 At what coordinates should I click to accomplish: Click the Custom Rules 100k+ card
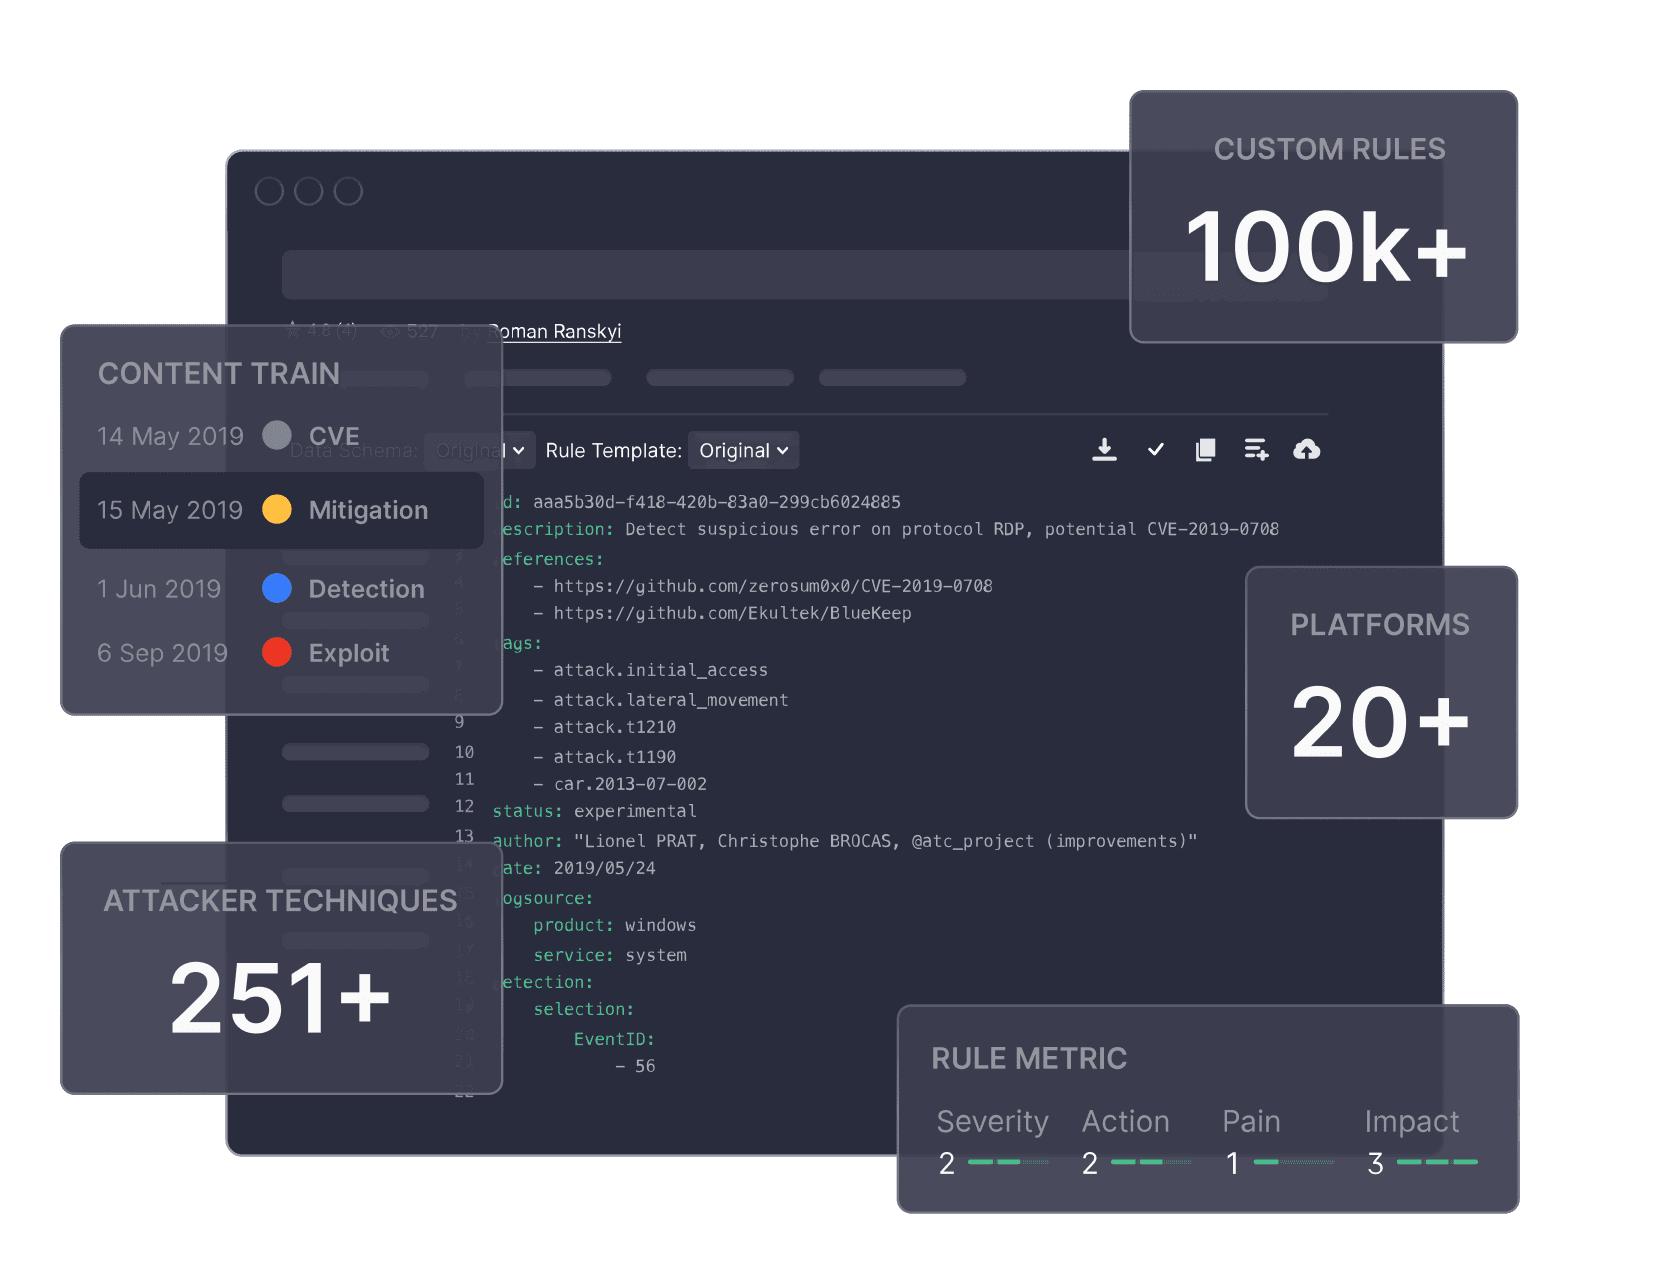point(1324,217)
